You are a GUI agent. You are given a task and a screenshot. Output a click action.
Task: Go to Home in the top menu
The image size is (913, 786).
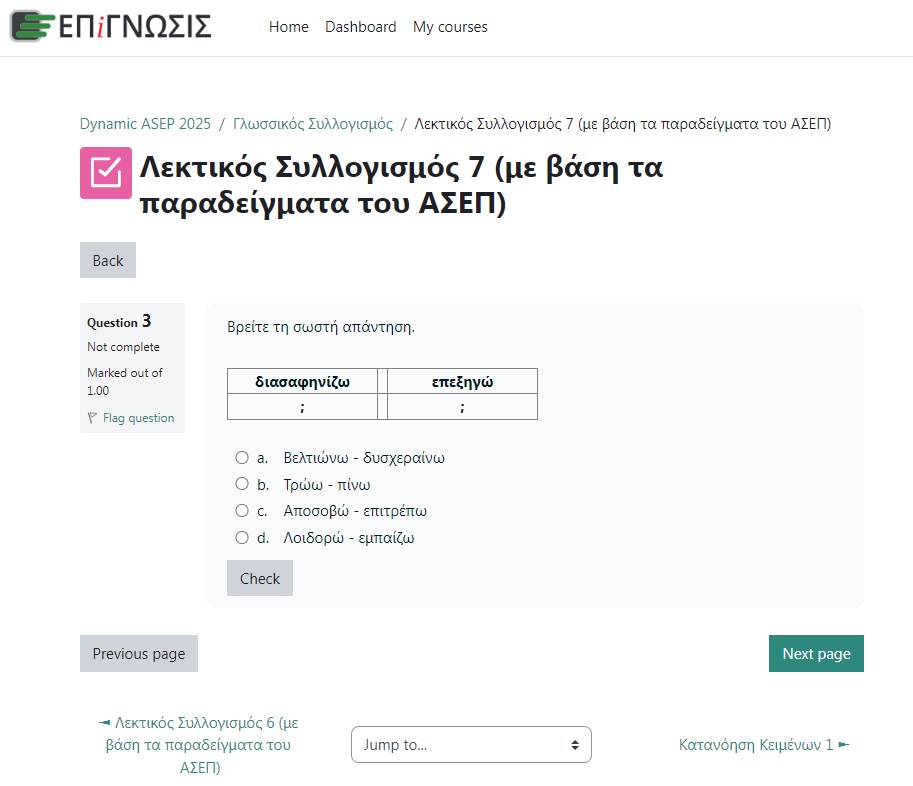pyautogui.click(x=289, y=27)
